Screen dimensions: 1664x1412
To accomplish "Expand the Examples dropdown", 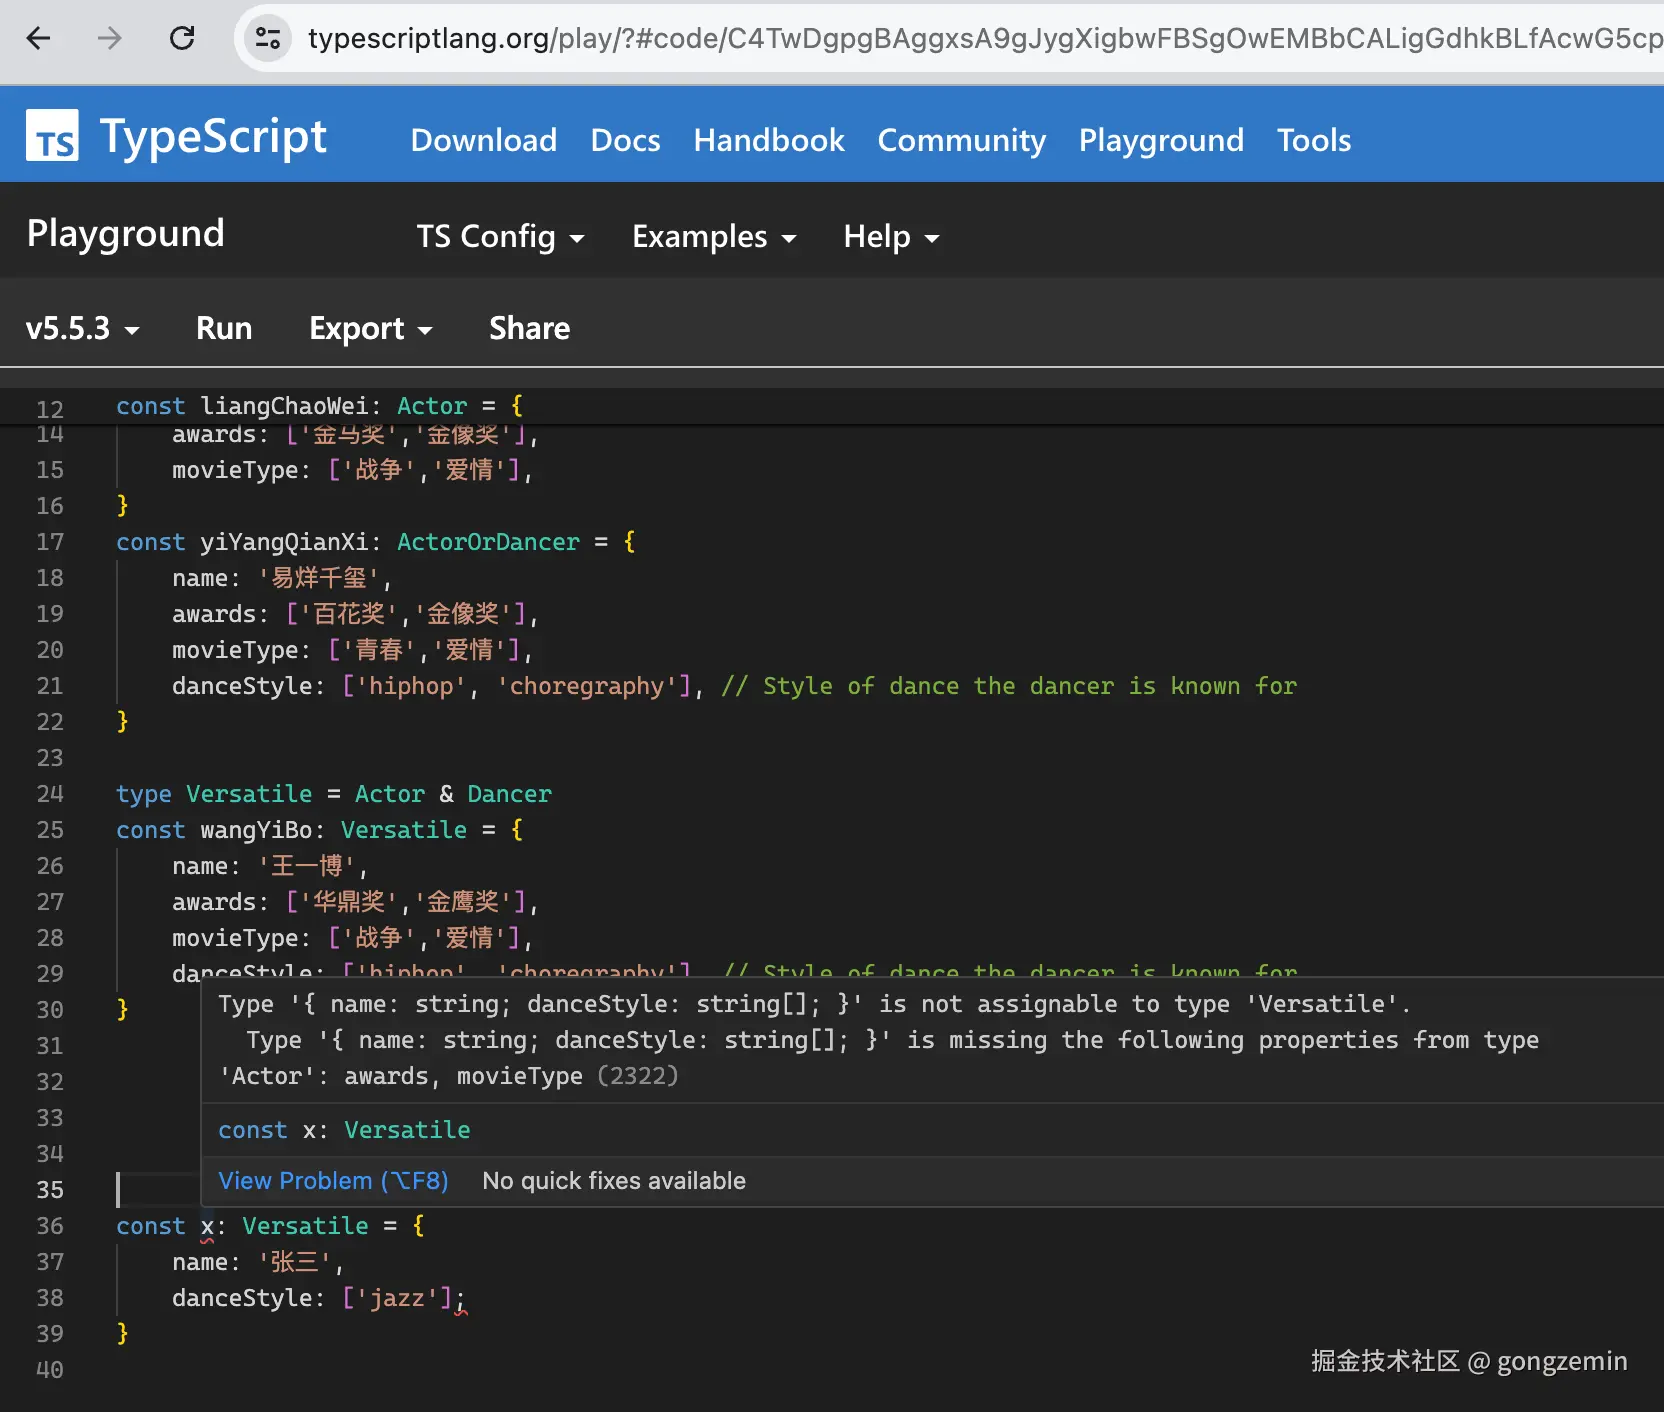I will [x=714, y=237].
